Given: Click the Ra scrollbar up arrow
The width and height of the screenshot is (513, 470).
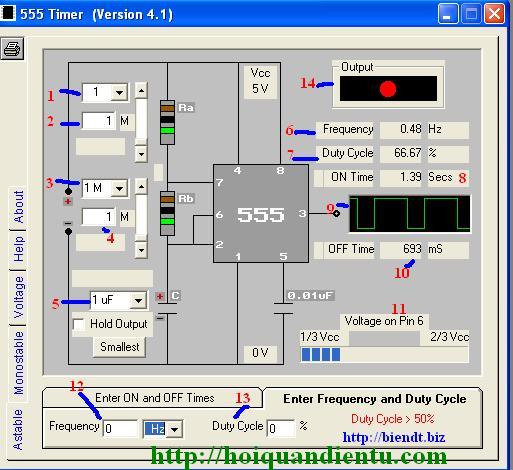Looking at the screenshot, I should pyautogui.click(x=141, y=91).
